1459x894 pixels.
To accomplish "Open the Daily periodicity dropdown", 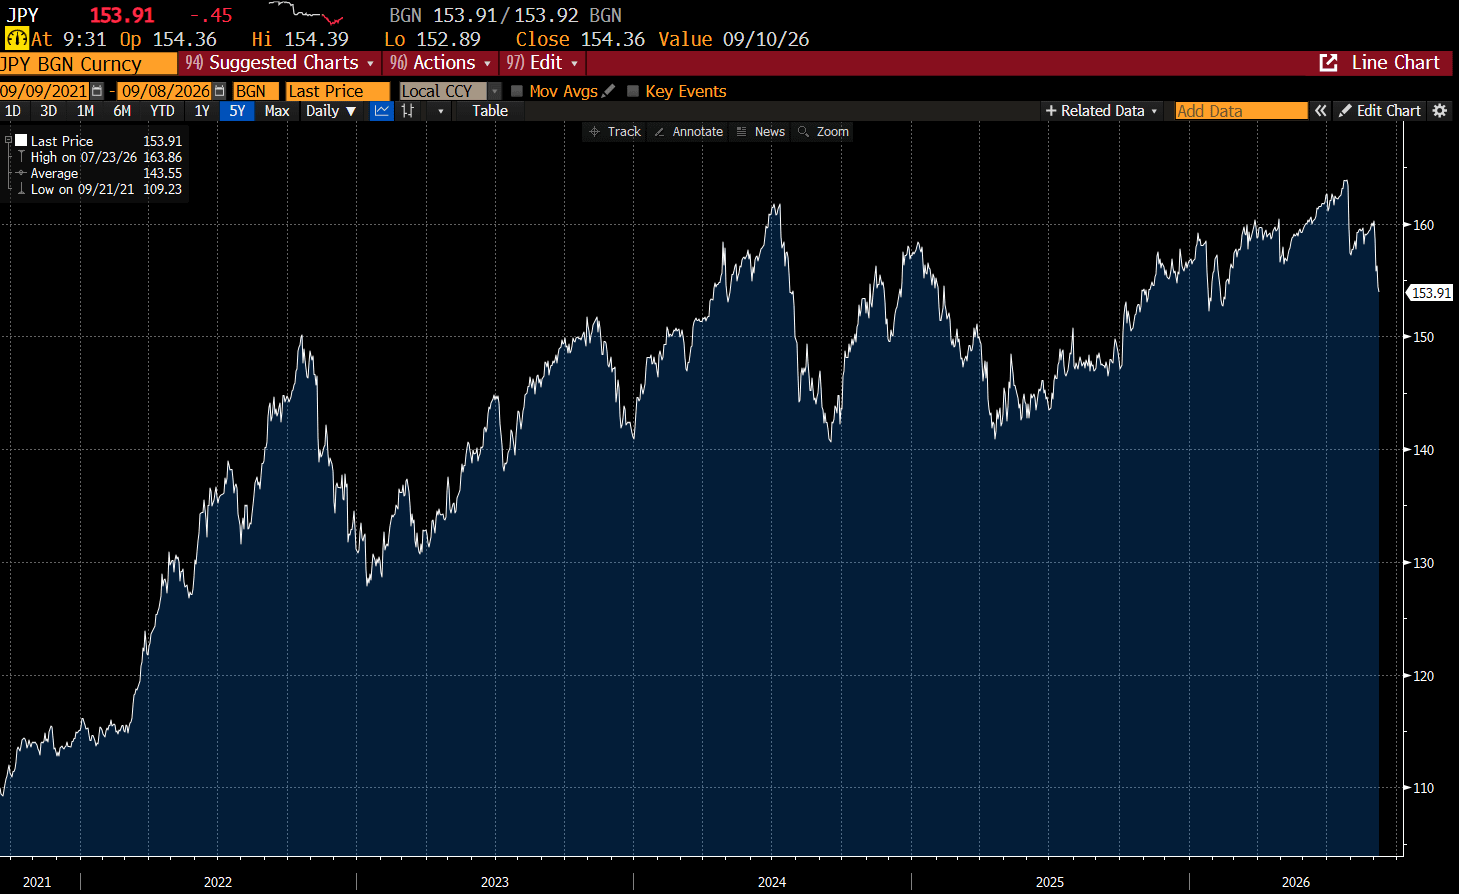I will pyautogui.click(x=331, y=111).
